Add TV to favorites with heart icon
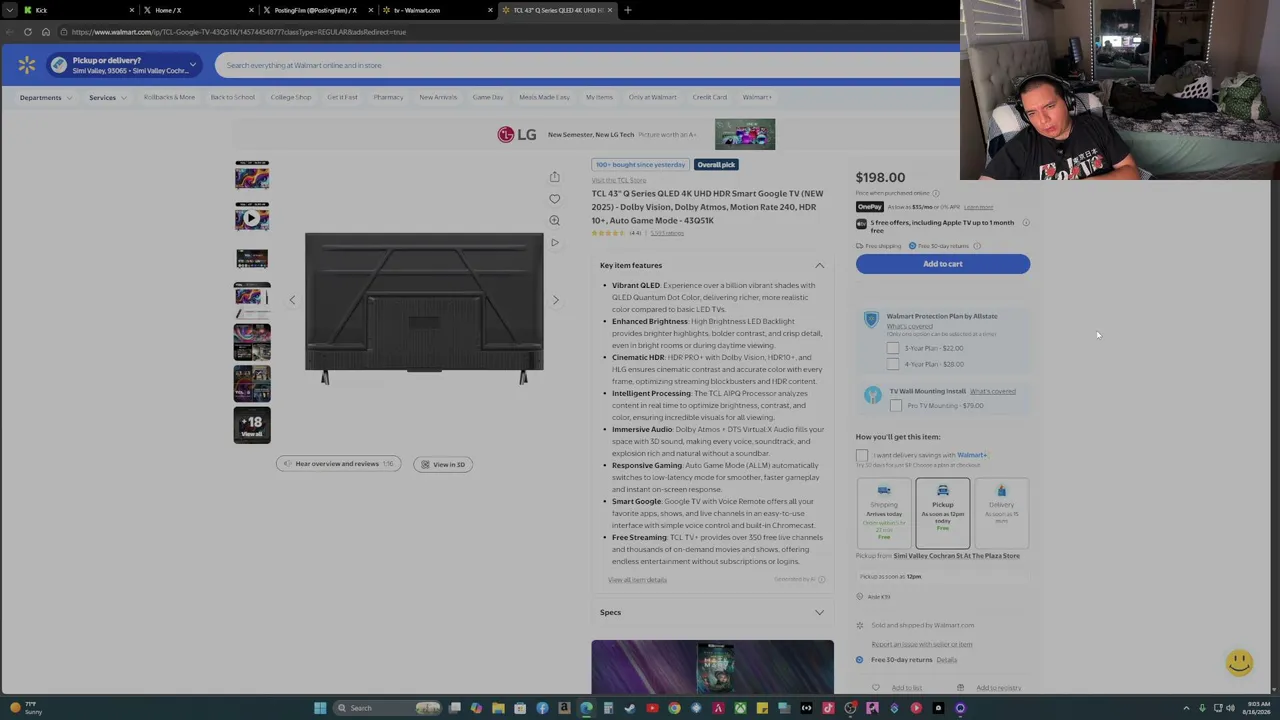The width and height of the screenshot is (1280, 720). [554, 198]
